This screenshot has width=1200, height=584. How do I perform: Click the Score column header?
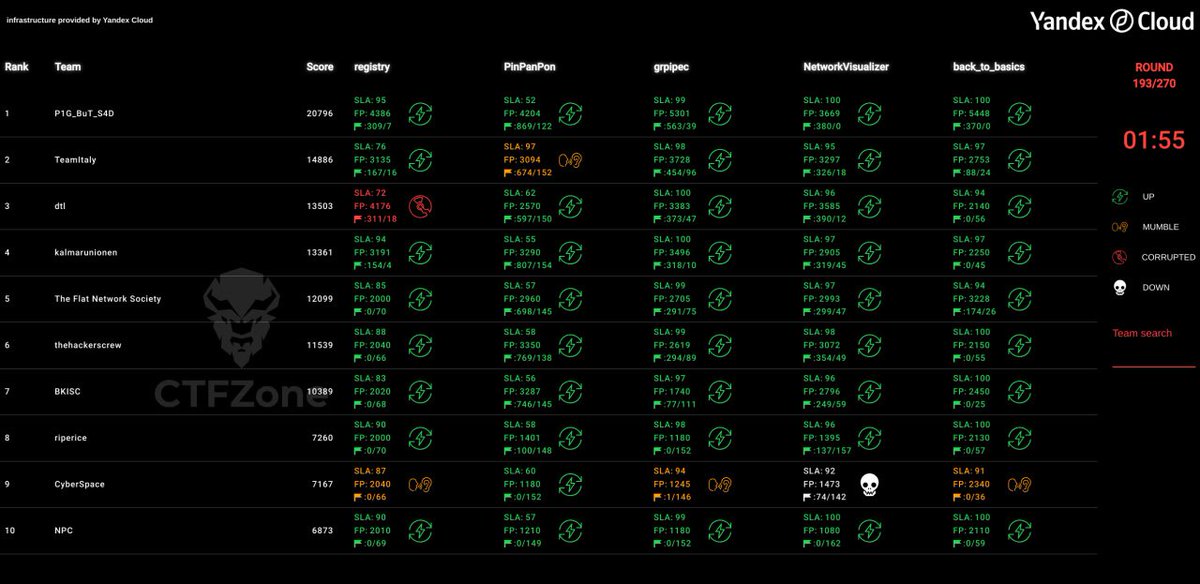[x=320, y=67]
